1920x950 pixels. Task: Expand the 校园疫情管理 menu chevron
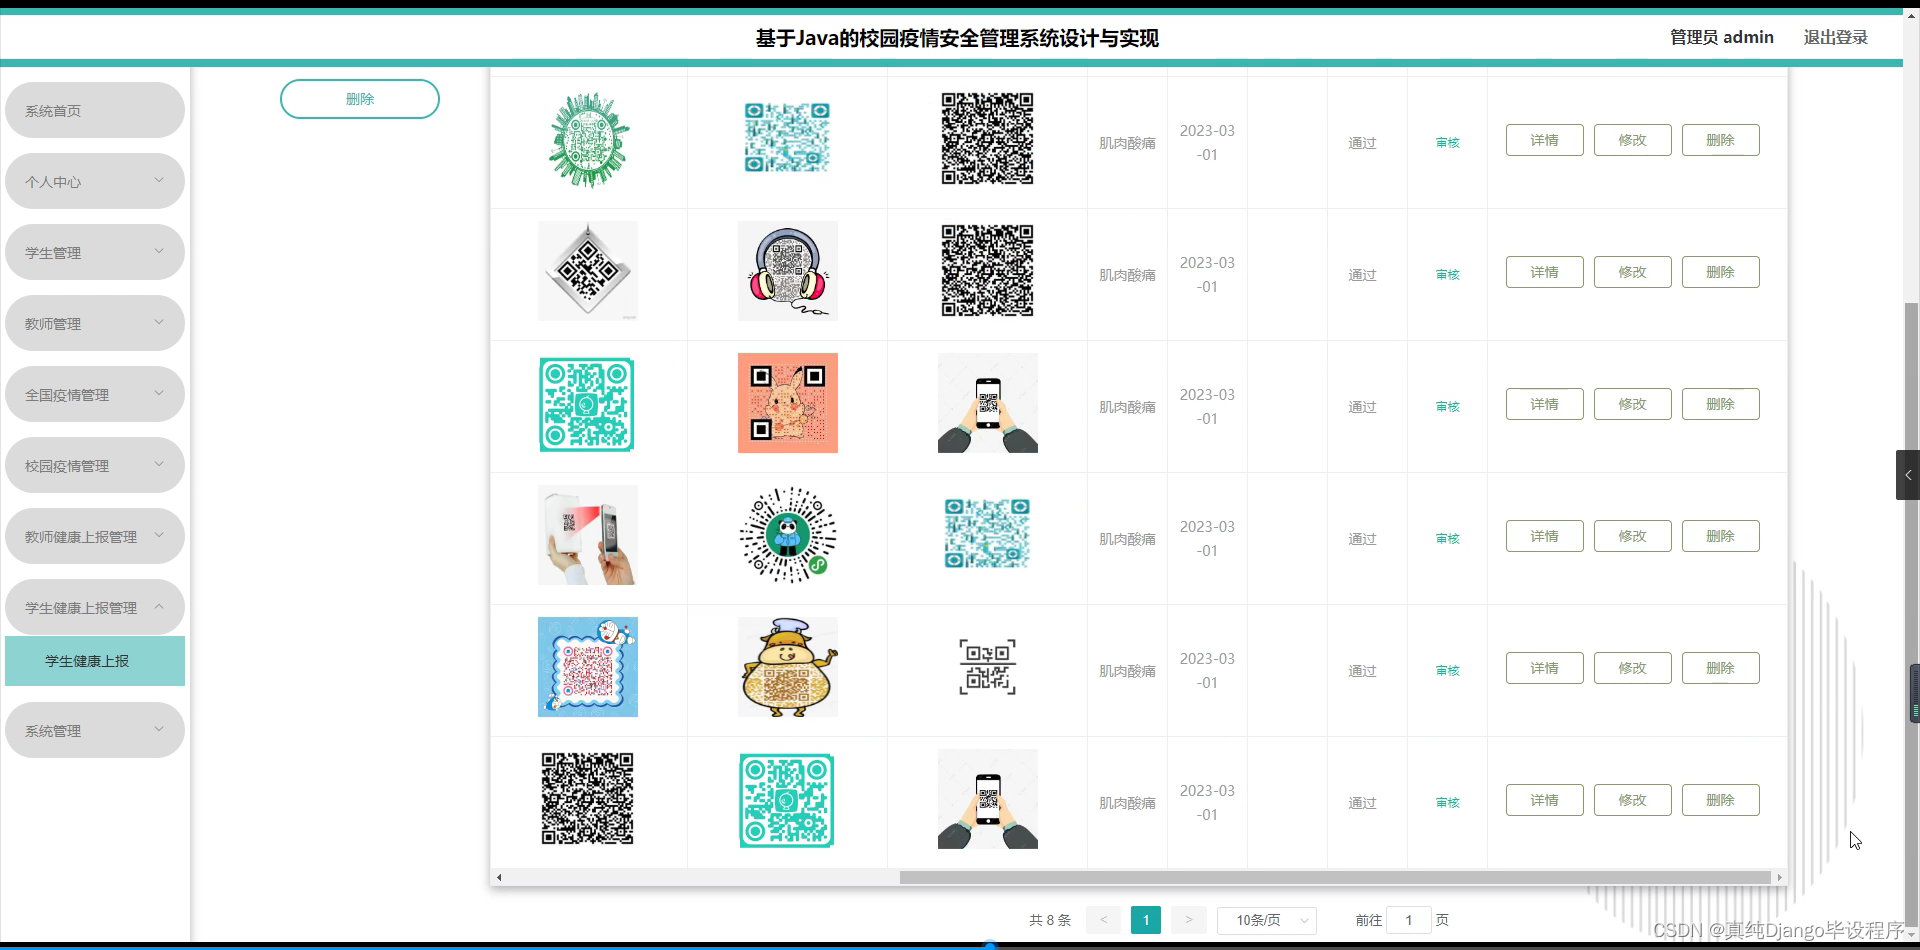(x=159, y=464)
